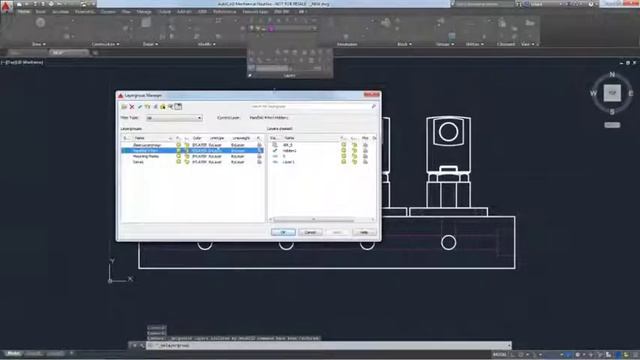The height and width of the screenshot is (360, 640).
Task: Click print icon in Mounting Plates row
Action: 259,156
